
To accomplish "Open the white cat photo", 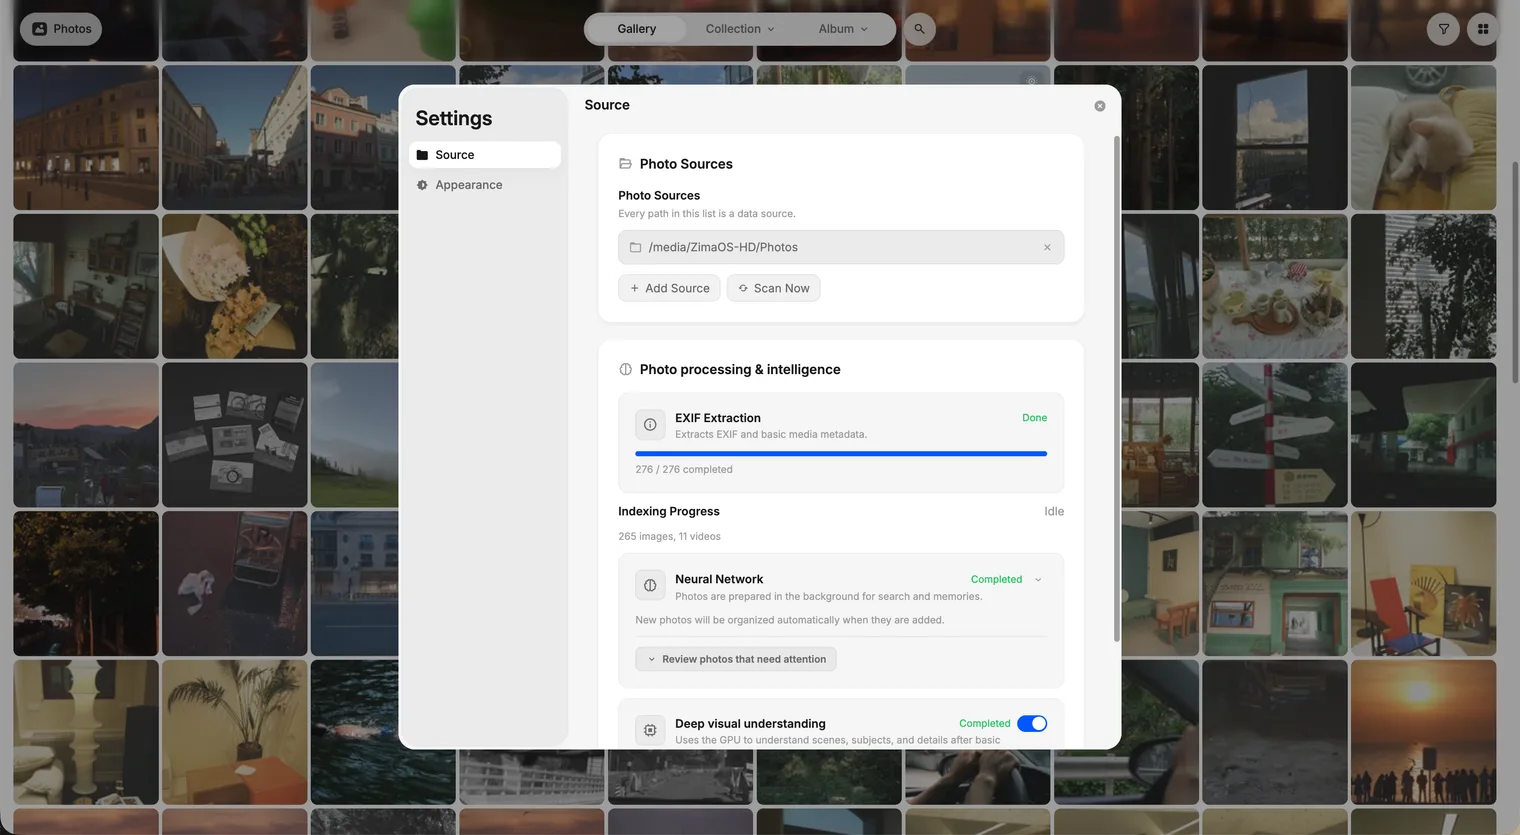I will [1423, 138].
